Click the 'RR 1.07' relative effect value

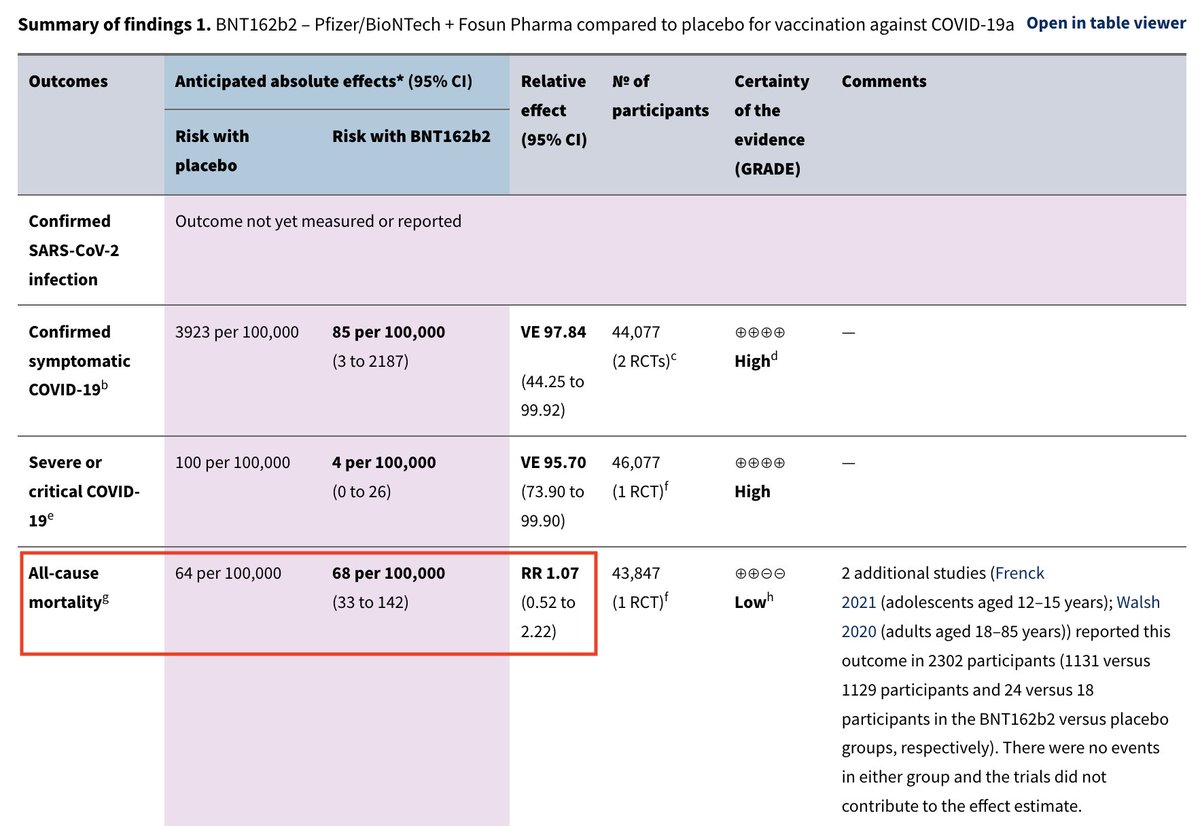549,574
